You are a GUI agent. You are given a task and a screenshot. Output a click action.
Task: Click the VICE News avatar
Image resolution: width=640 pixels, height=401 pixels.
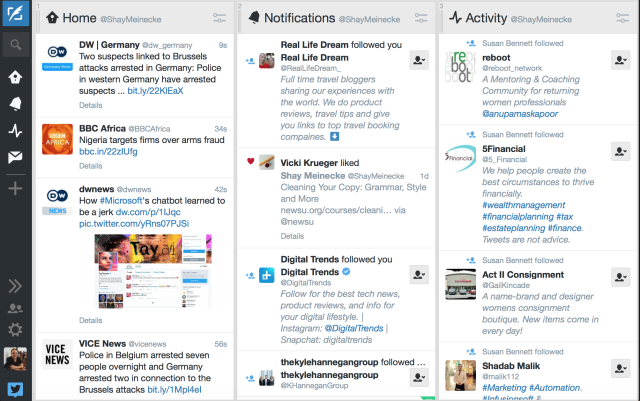point(58,354)
